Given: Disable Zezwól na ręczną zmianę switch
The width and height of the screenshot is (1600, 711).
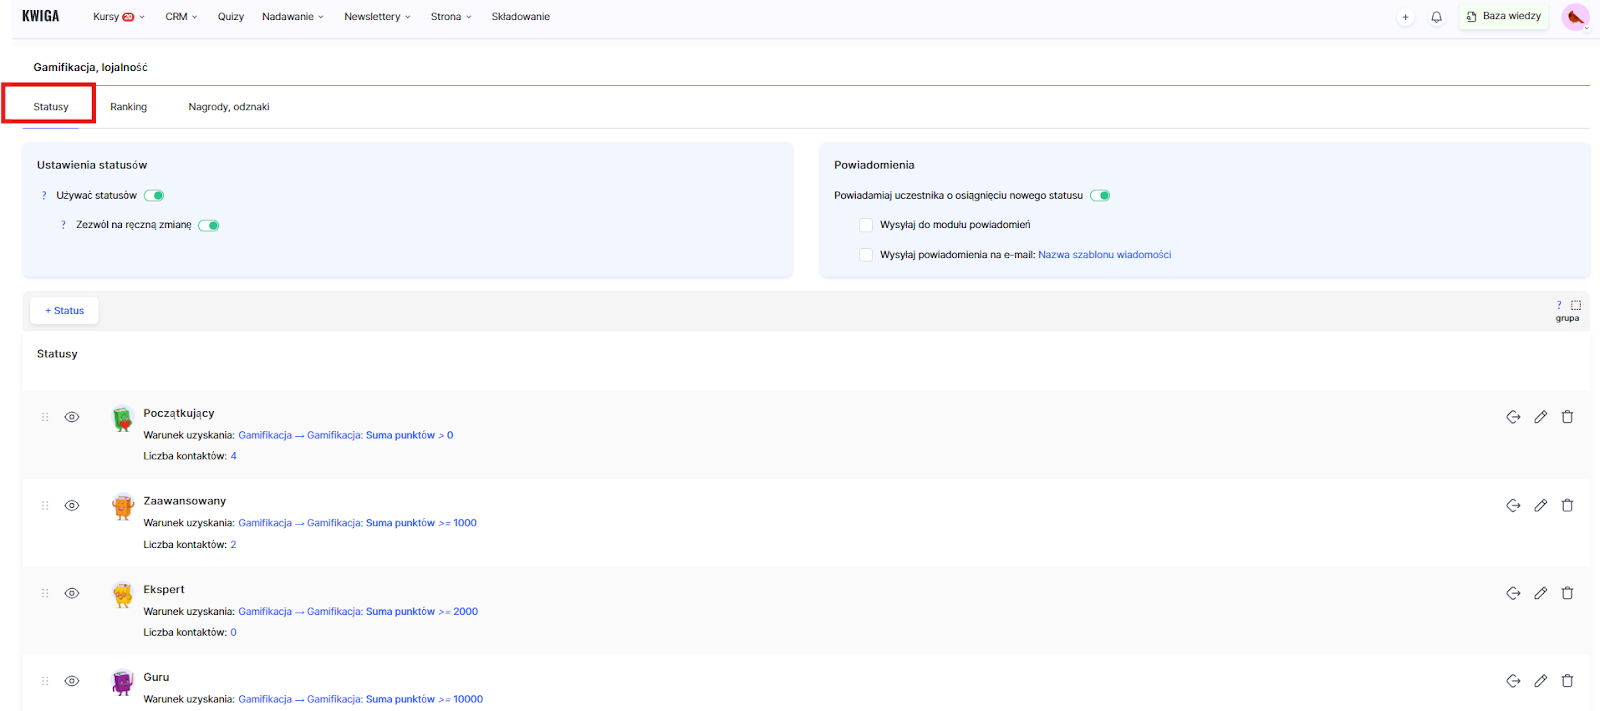Looking at the screenshot, I should tap(208, 225).
